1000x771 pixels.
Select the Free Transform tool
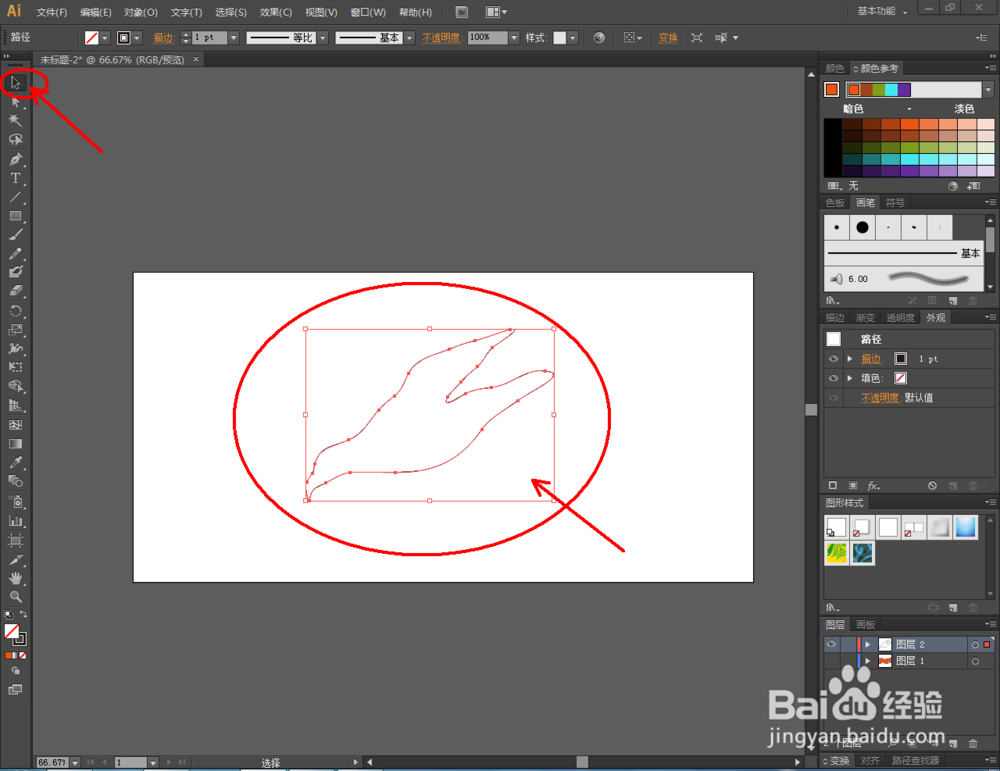click(x=15, y=367)
